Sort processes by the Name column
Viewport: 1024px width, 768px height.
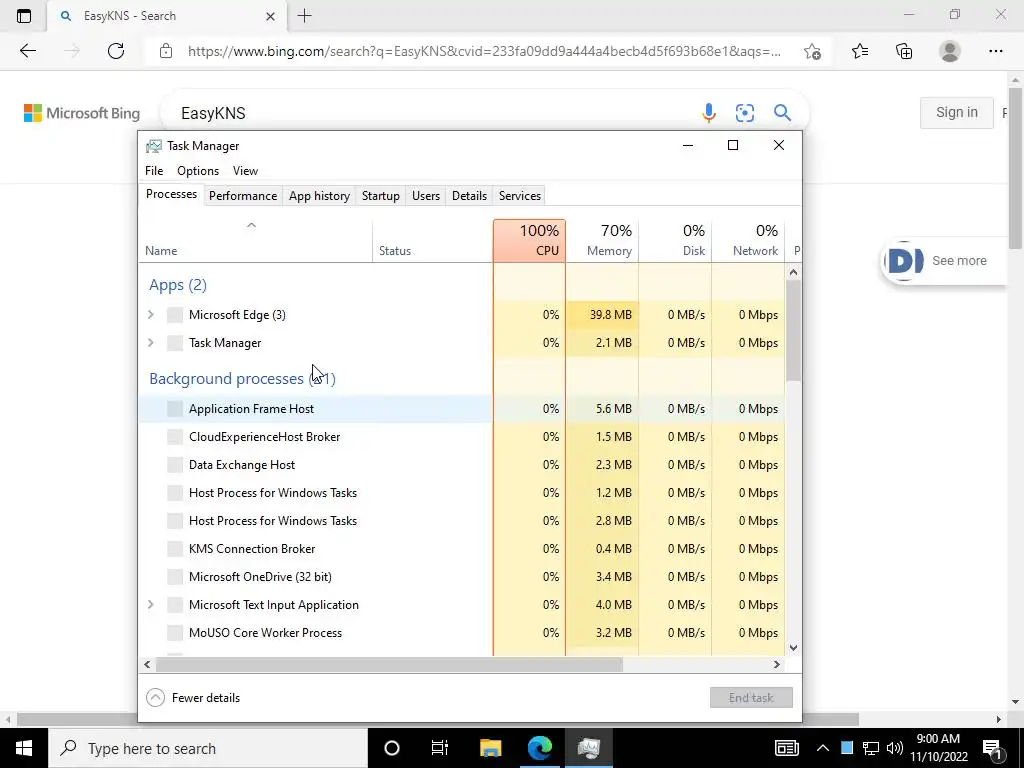pyautogui.click(x=255, y=240)
